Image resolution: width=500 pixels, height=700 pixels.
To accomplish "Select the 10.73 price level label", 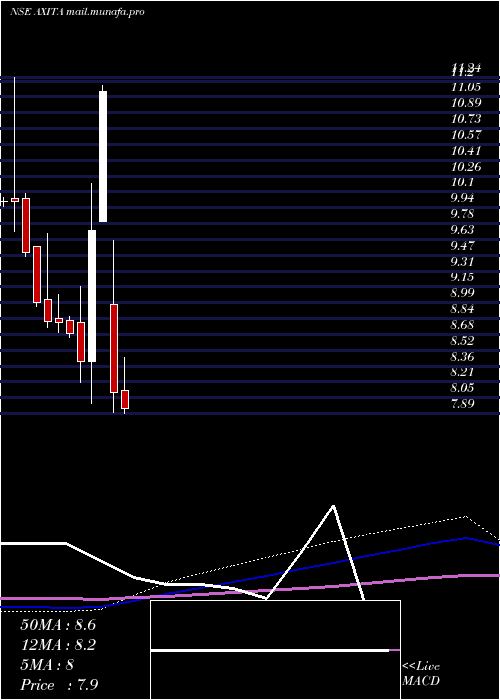I will tap(466, 119).
